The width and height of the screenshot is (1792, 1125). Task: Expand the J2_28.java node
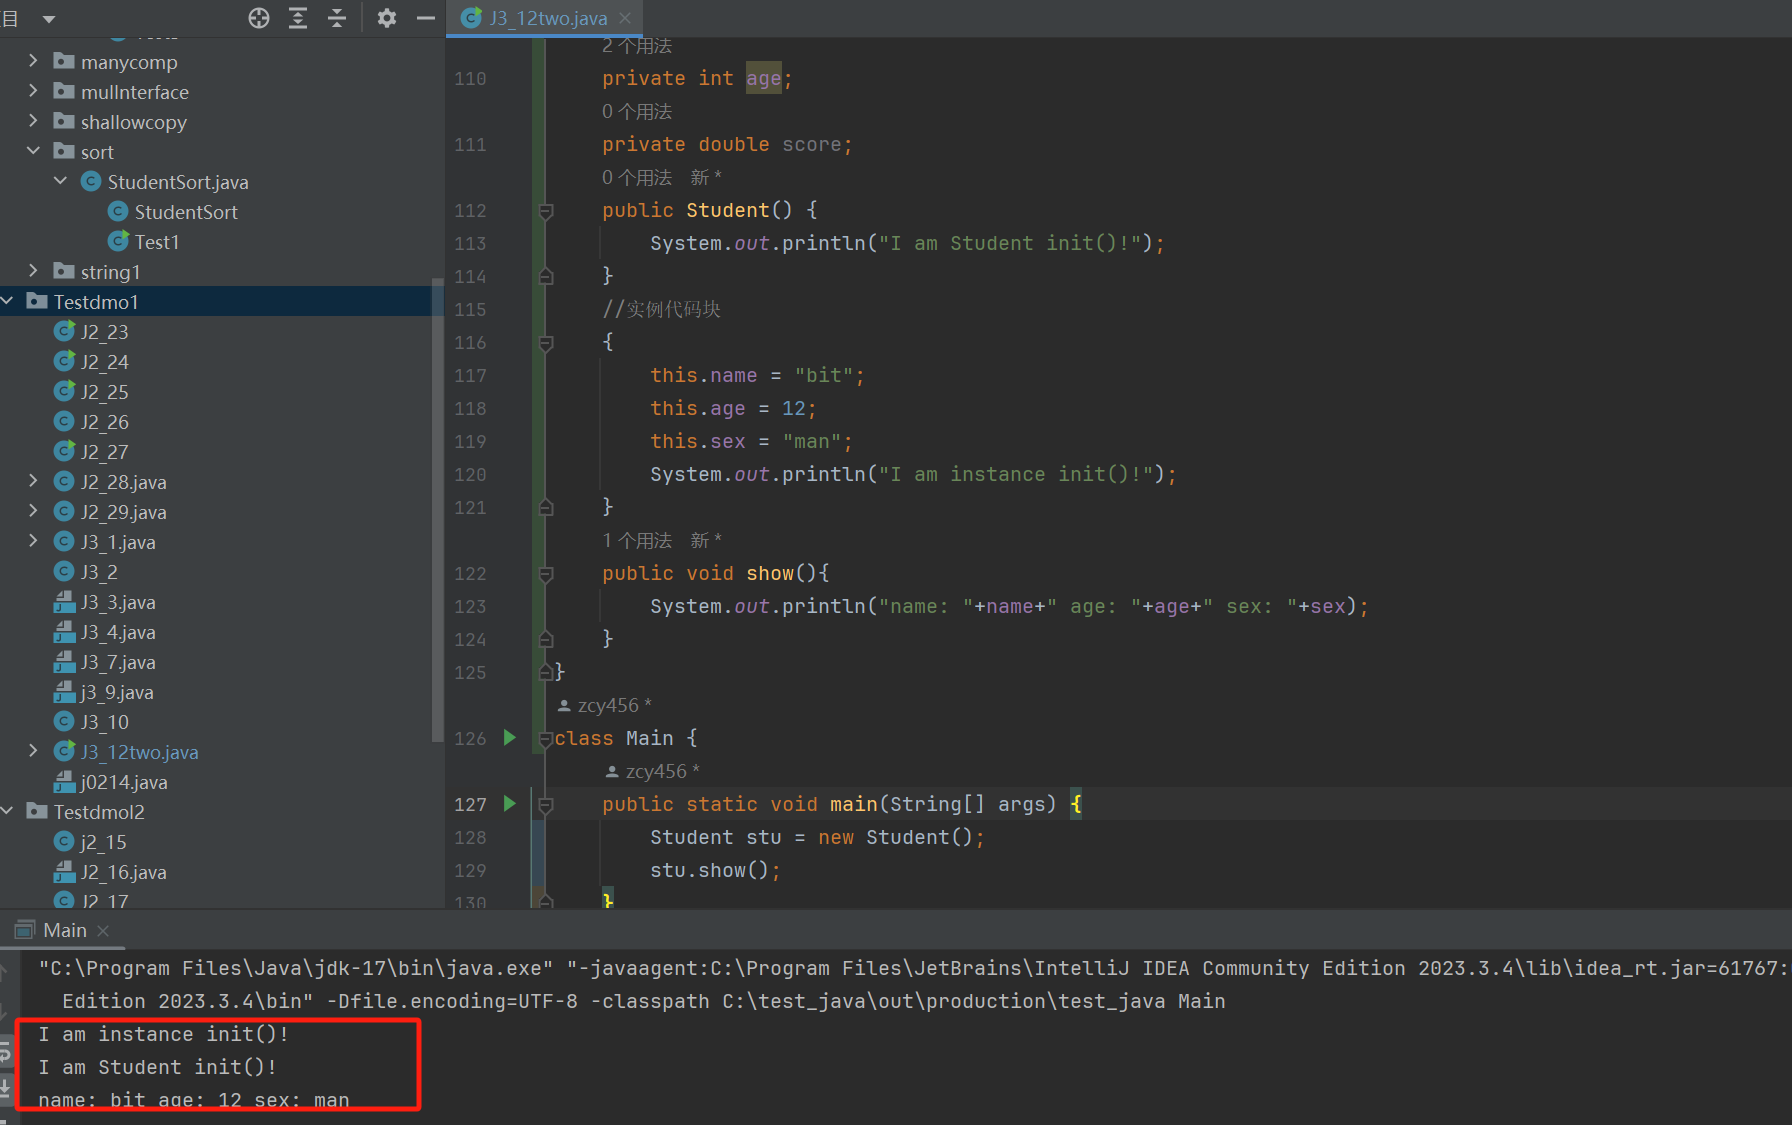(x=33, y=481)
